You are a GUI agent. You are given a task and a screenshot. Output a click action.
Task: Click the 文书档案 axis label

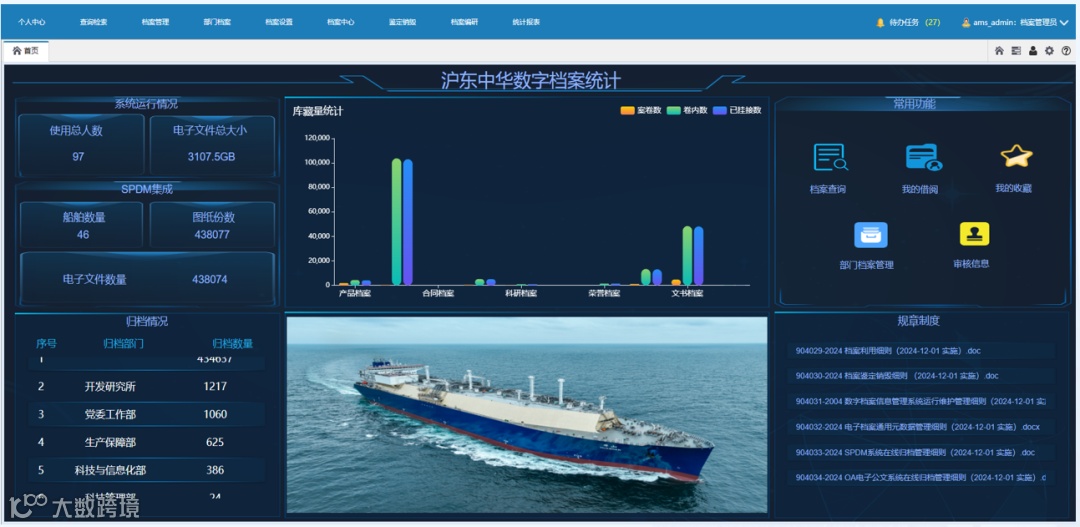[687, 293]
